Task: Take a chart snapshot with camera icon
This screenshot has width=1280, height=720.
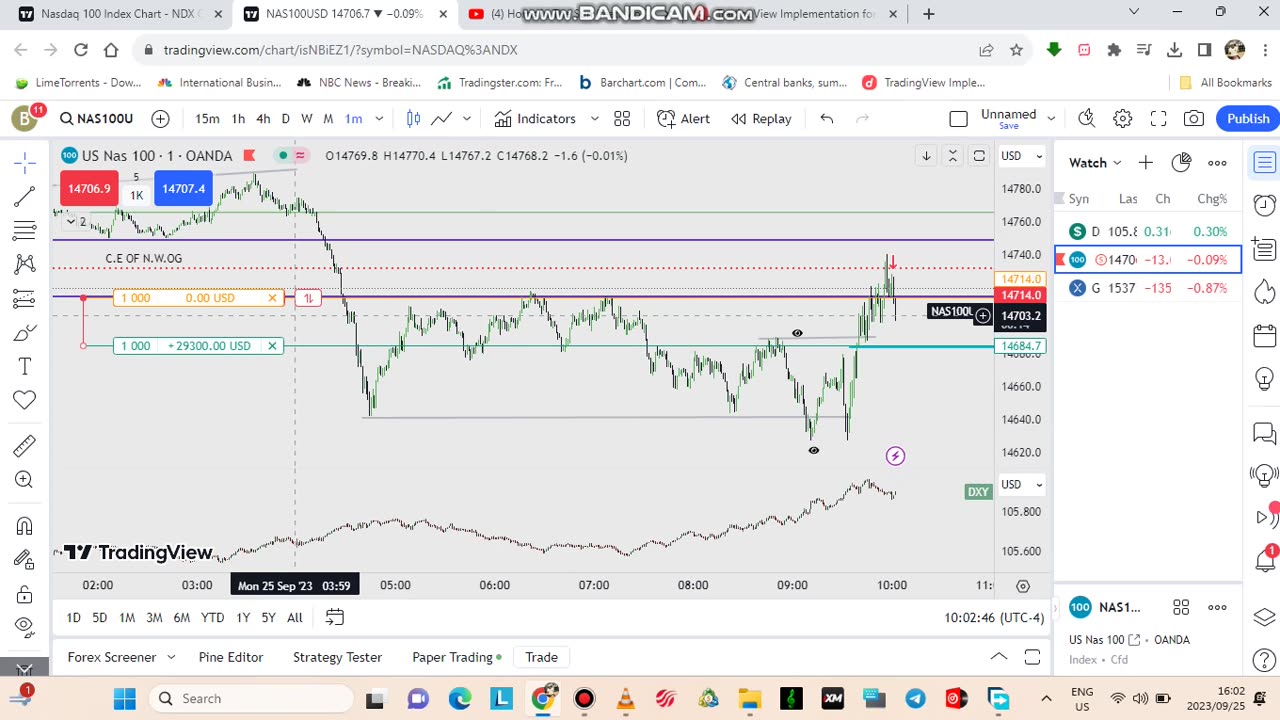Action: pyautogui.click(x=1194, y=118)
